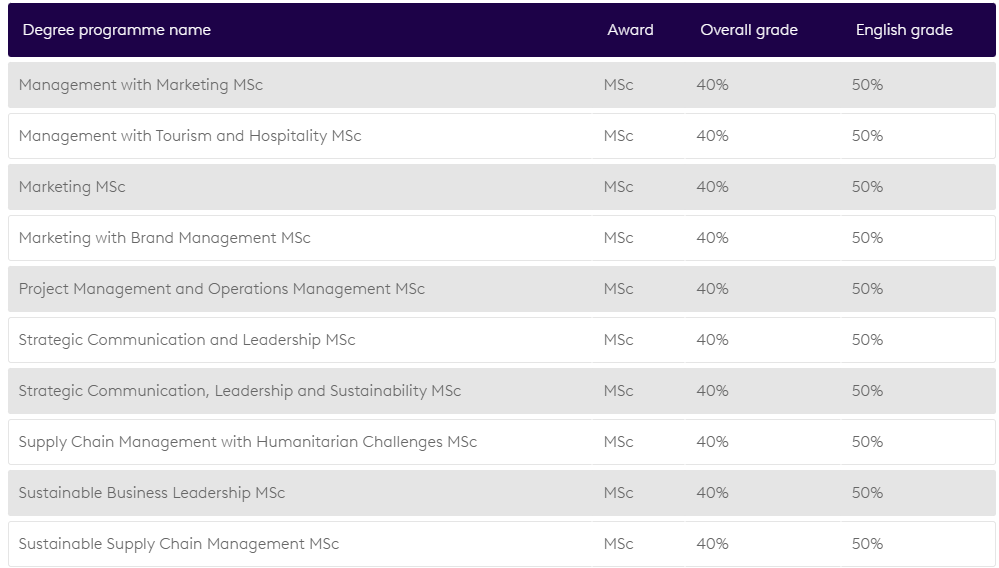Click the 50% English grade for Marketing with Brand Management
This screenshot has height=568, width=999.
(867, 238)
